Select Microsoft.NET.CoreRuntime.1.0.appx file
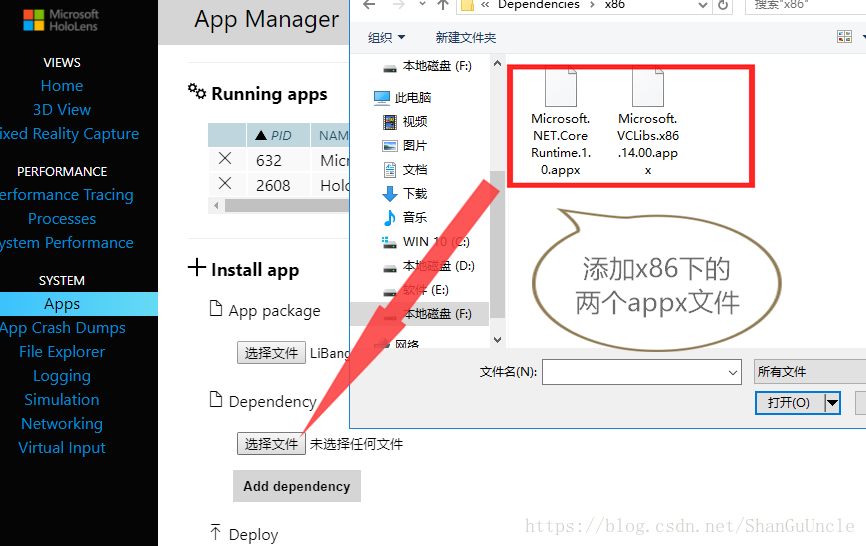 561,121
